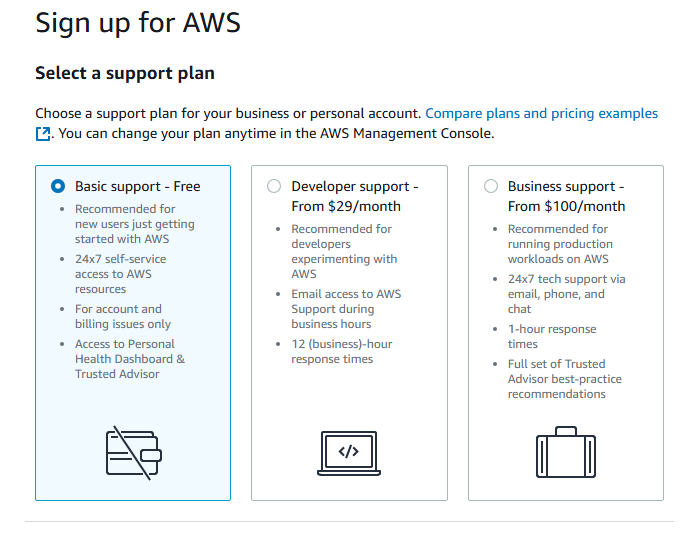This screenshot has width=693, height=546.
Task: Click the Developer support plan card
Action: point(349,333)
